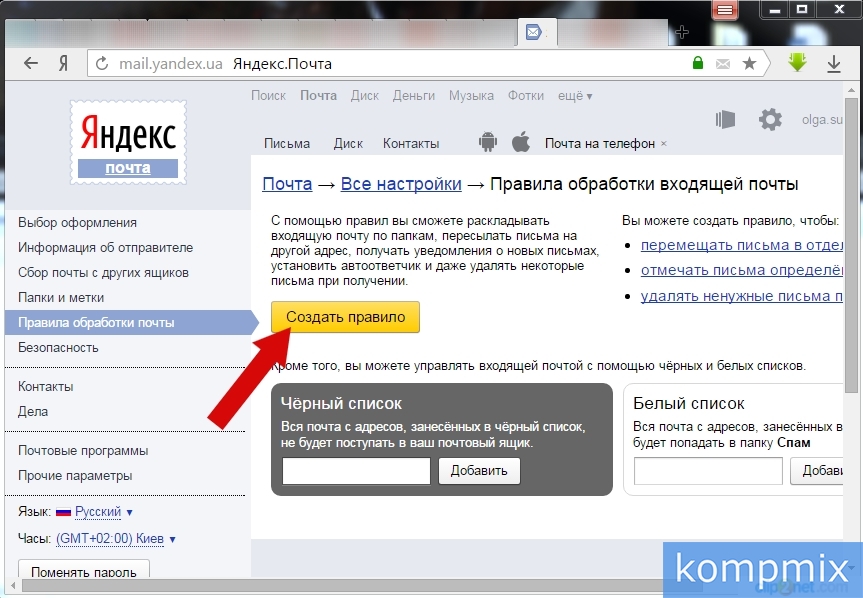The height and width of the screenshot is (598, 863).
Task: Click the 'Почта' breadcrumb link
Action: click(x=287, y=184)
